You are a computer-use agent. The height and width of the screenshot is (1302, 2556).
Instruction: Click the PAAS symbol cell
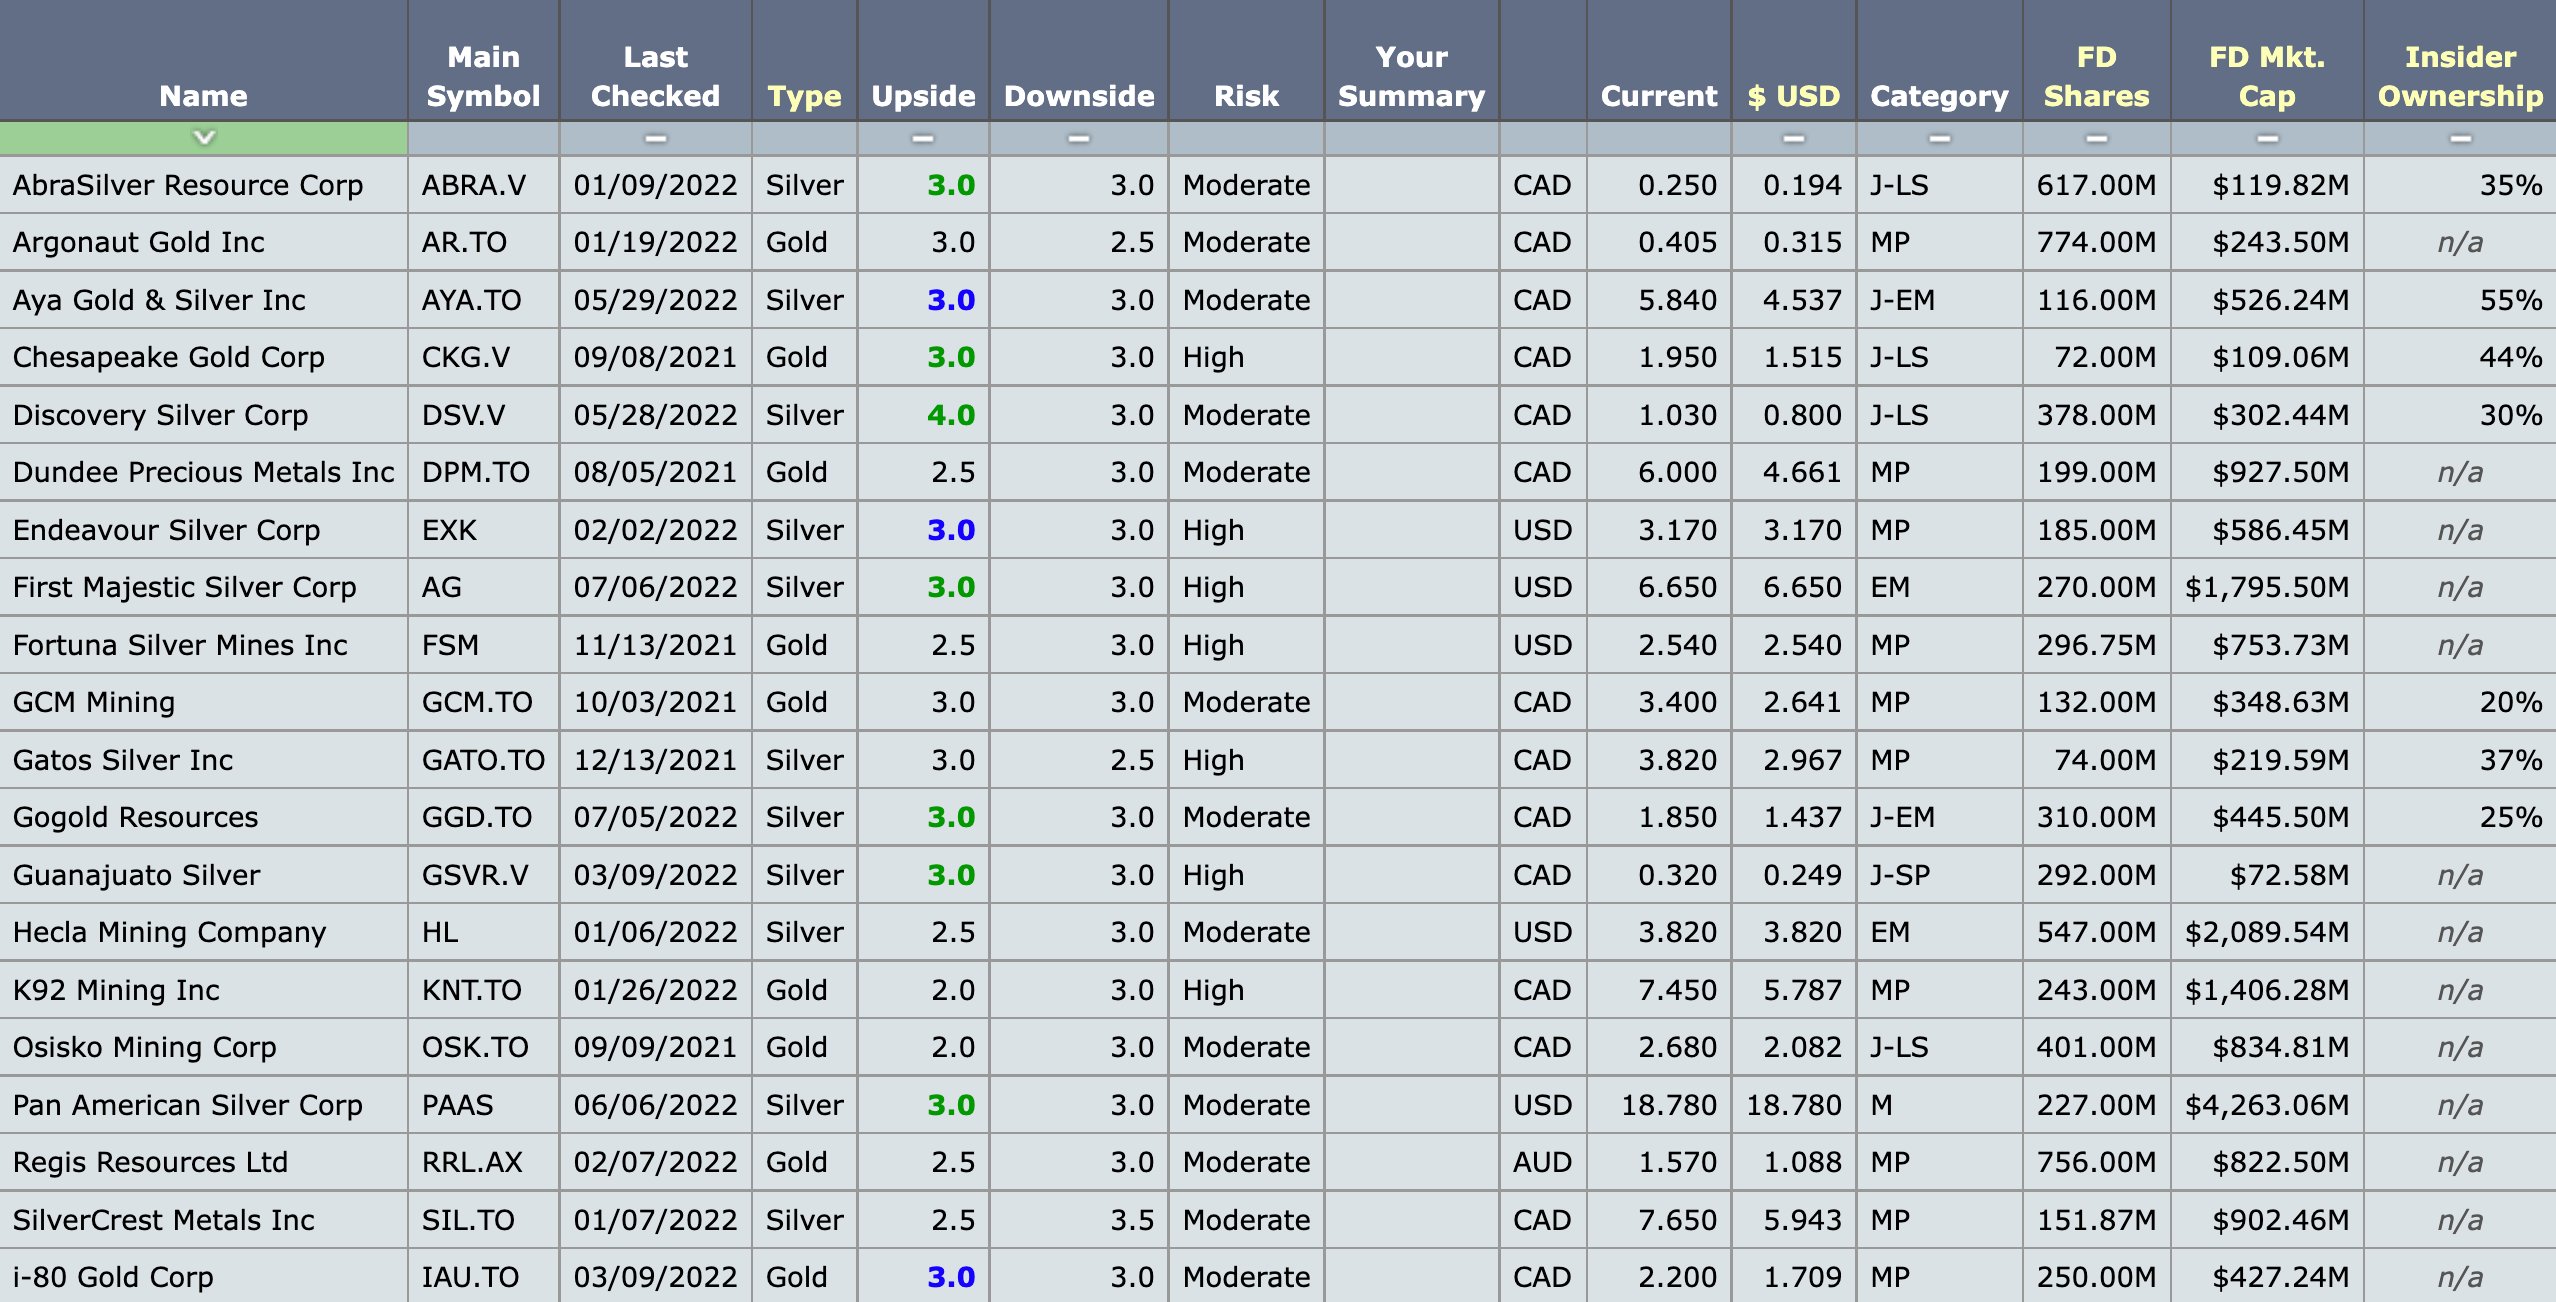point(458,1105)
